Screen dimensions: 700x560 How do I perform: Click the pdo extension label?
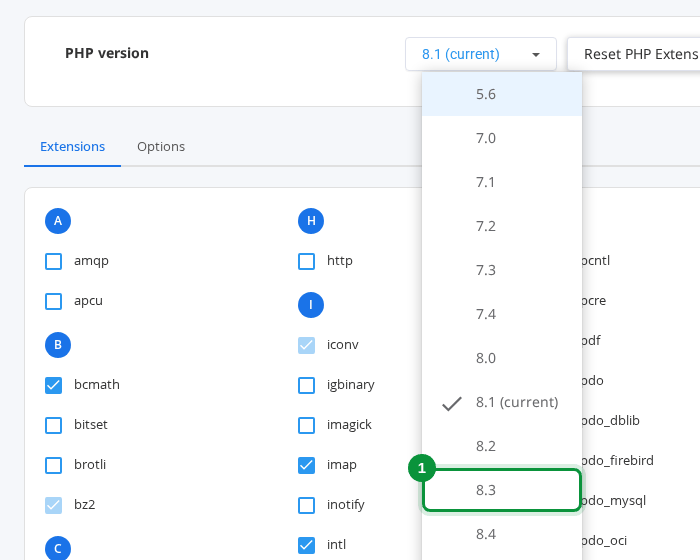pos(592,380)
